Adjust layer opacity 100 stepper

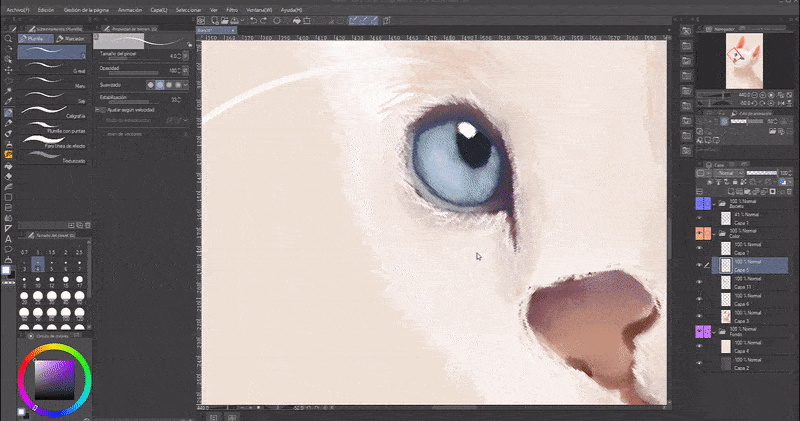point(791,173)
